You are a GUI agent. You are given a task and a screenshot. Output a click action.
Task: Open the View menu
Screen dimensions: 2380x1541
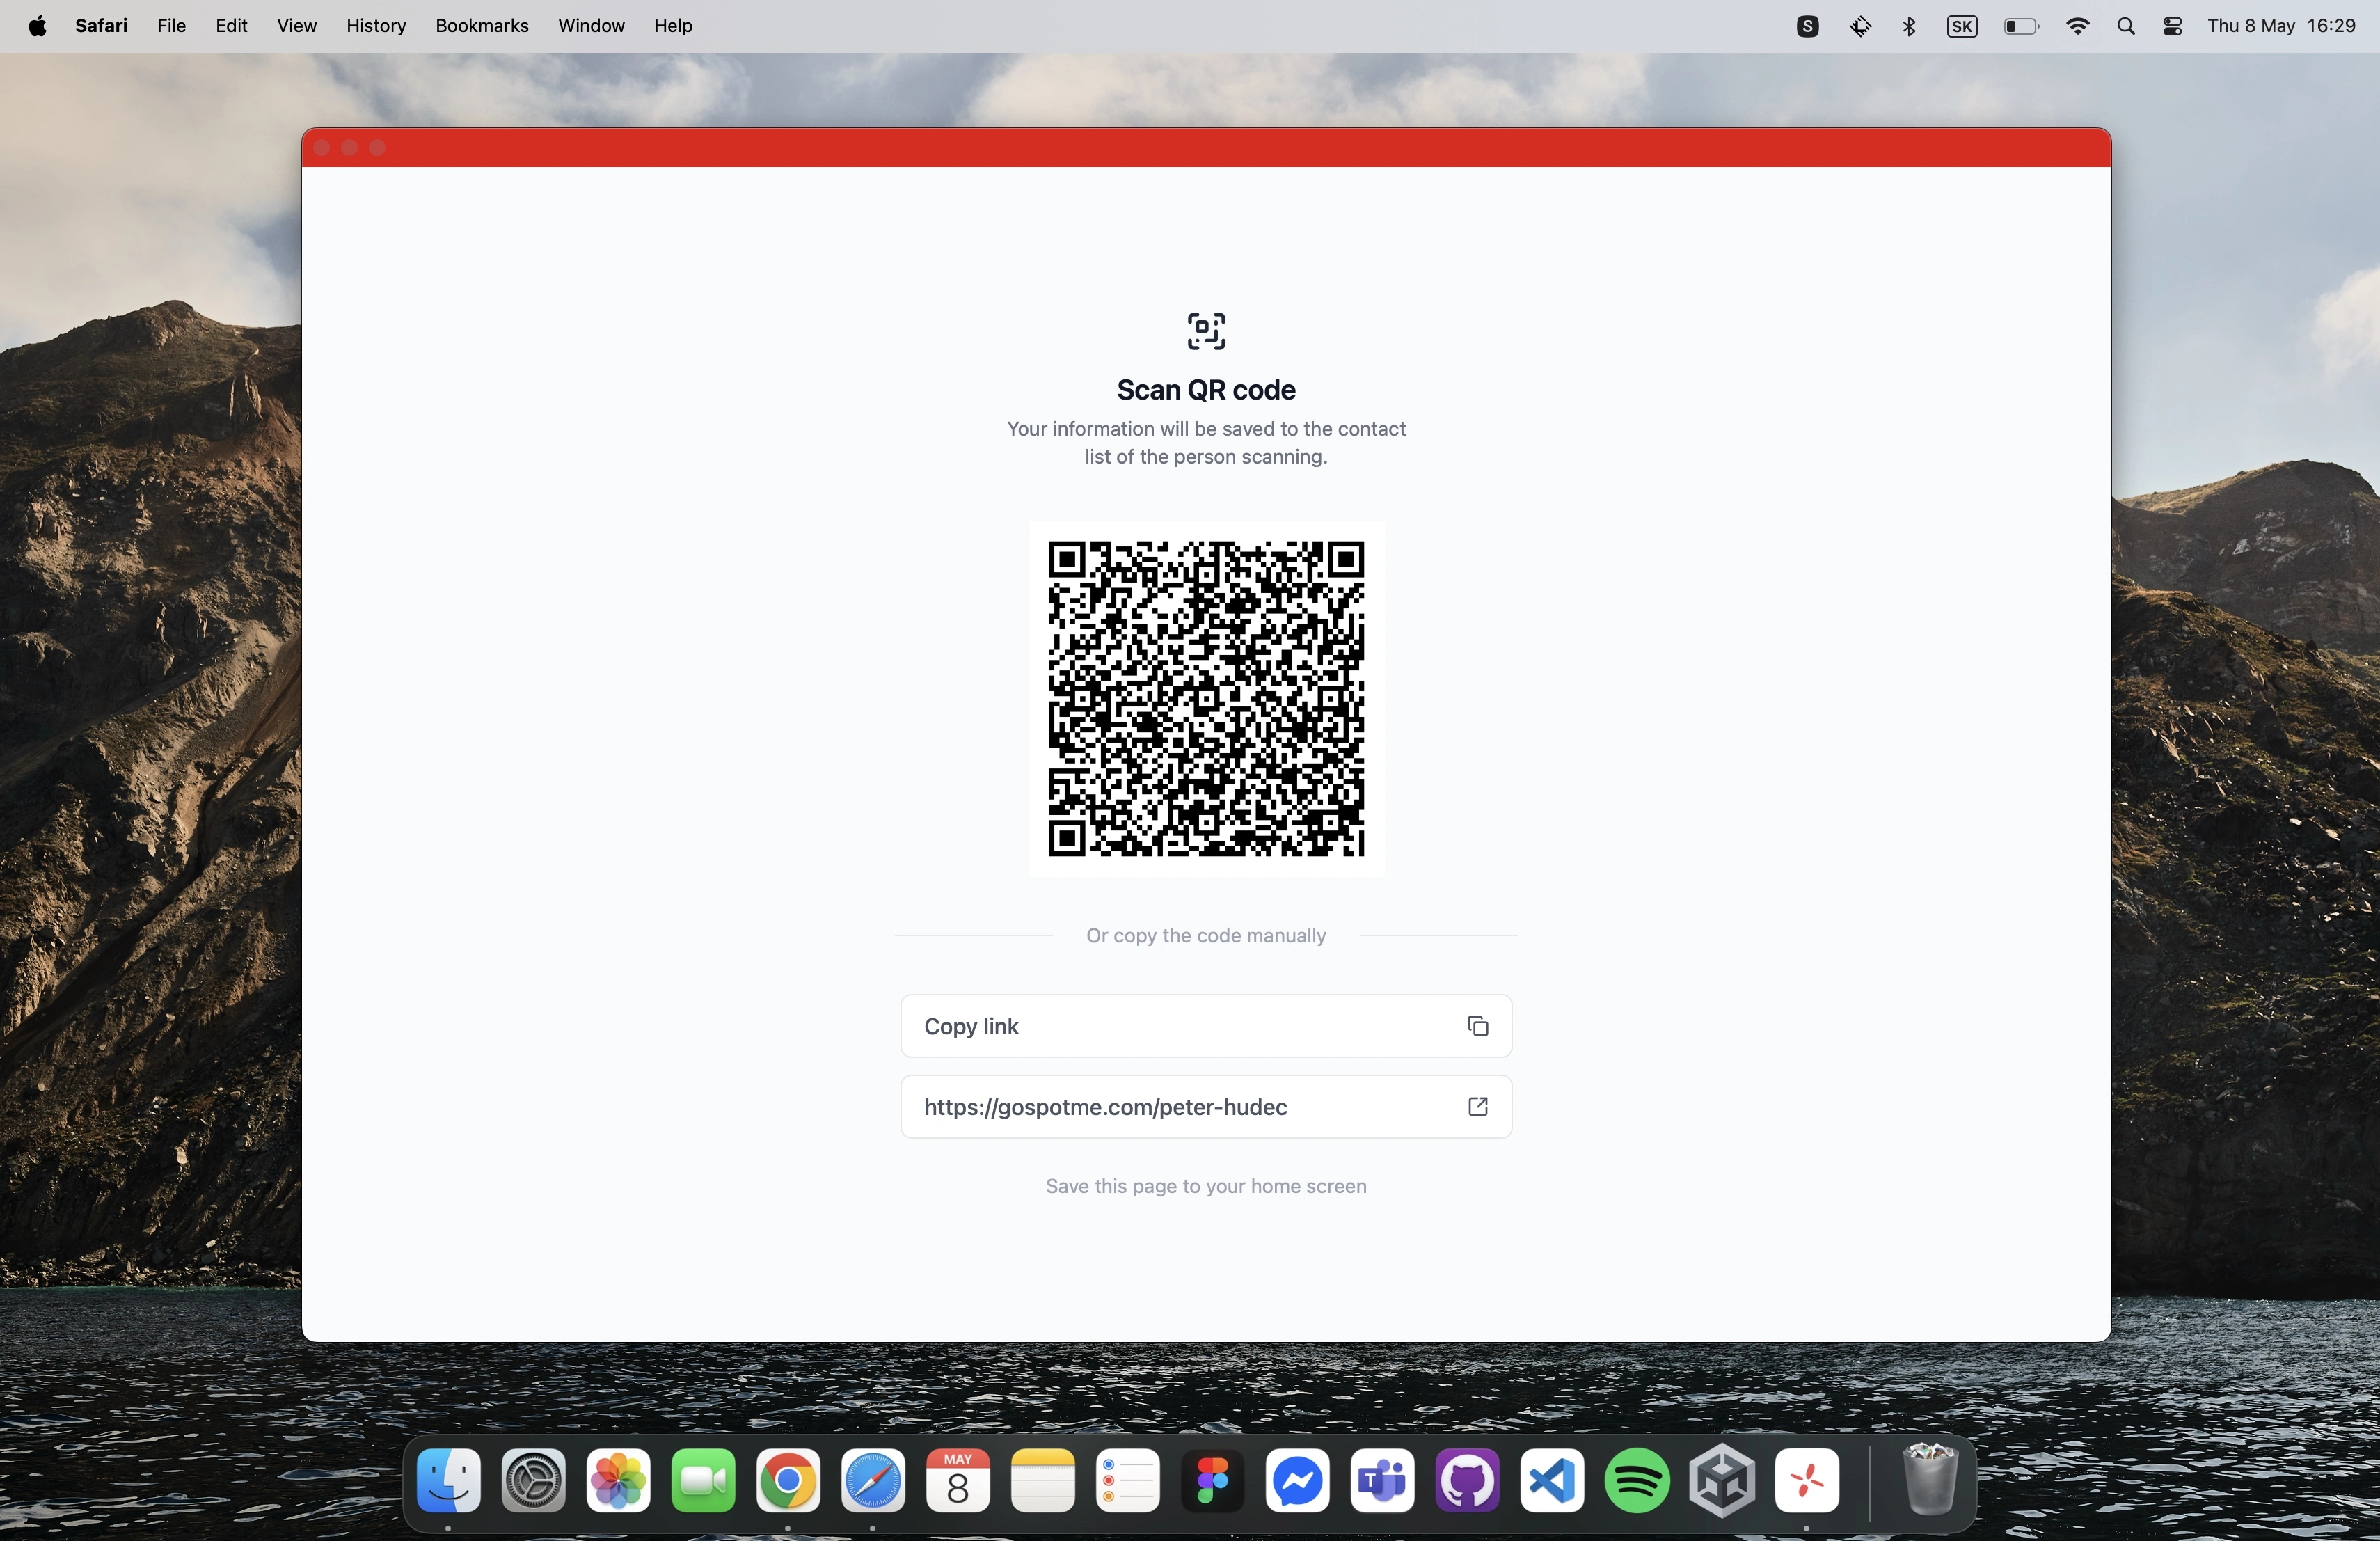coord(297,26)
